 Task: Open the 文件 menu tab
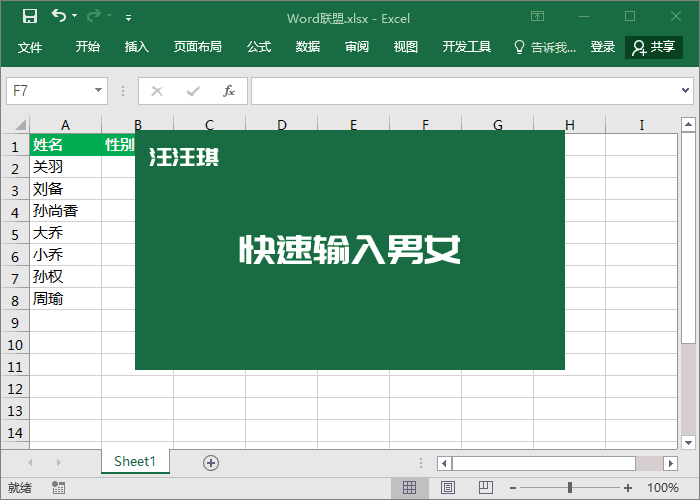tap(30, 47)
